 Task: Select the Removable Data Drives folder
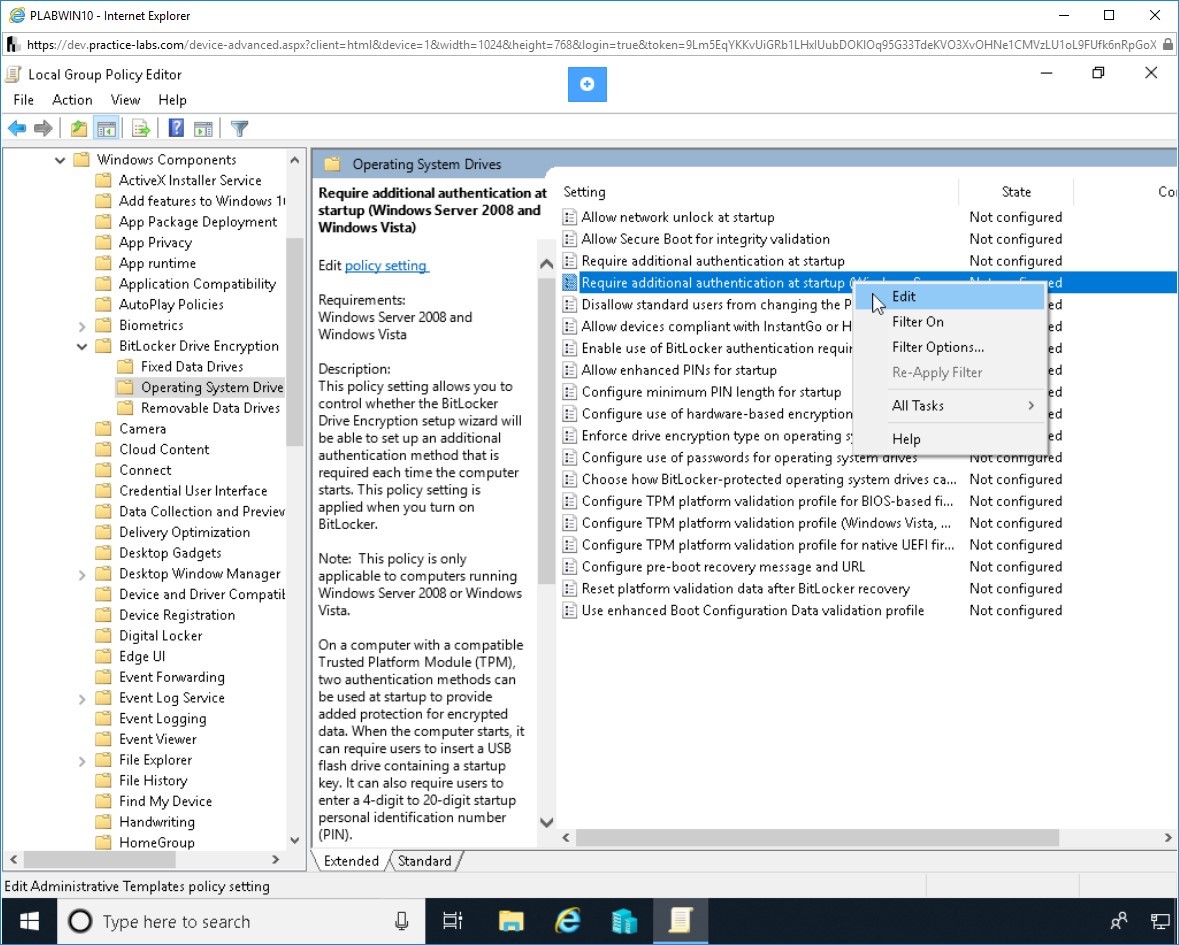click(211, 408)
